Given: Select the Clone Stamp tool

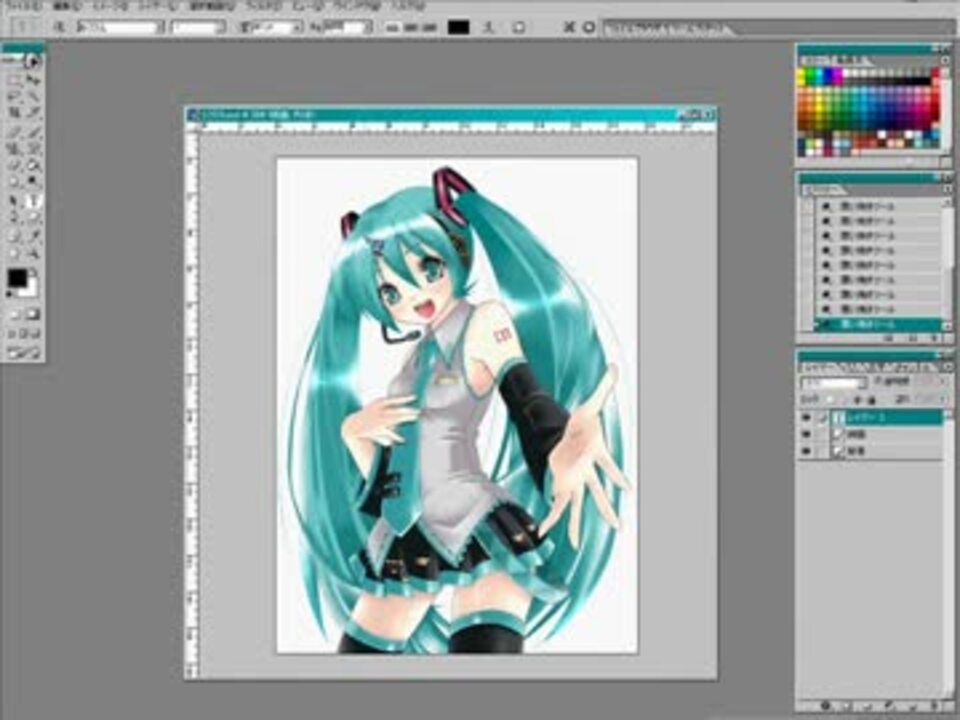Looking at the screenshot, I should (14, 148).
